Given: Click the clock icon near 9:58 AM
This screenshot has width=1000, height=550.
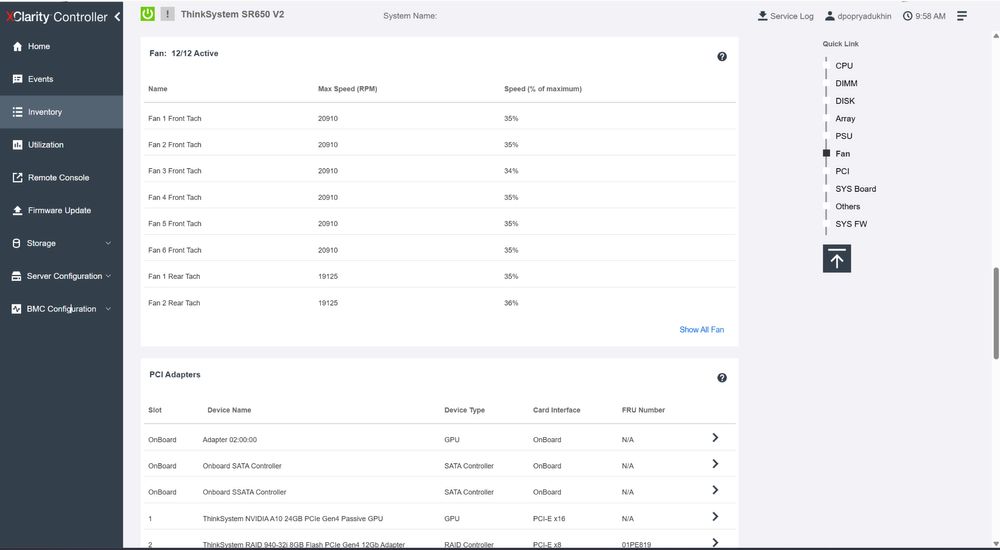Looking at the screenshot, I should pos(908,16).
